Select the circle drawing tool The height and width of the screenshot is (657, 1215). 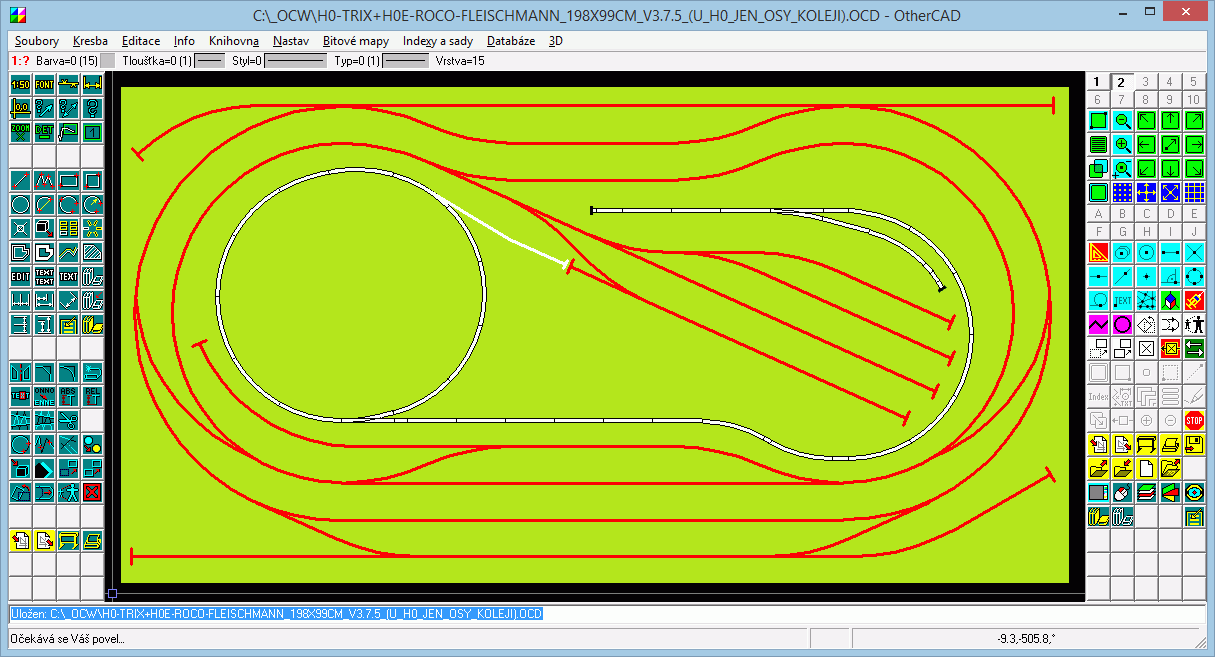(x=20, y=206)
